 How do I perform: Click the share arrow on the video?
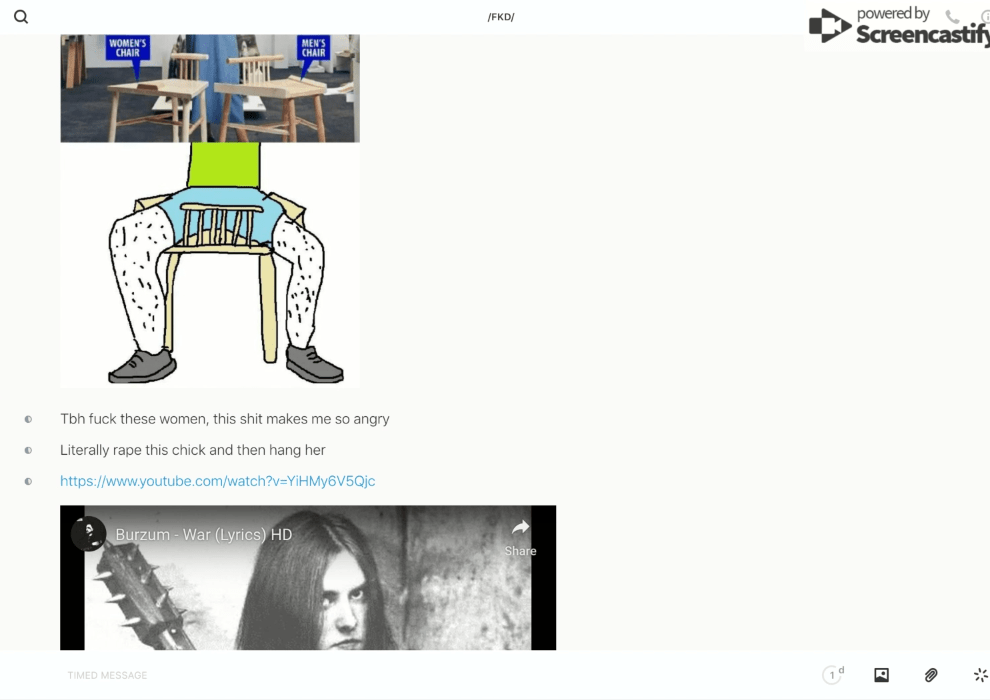pyautogui.click(x=520, y=529)
